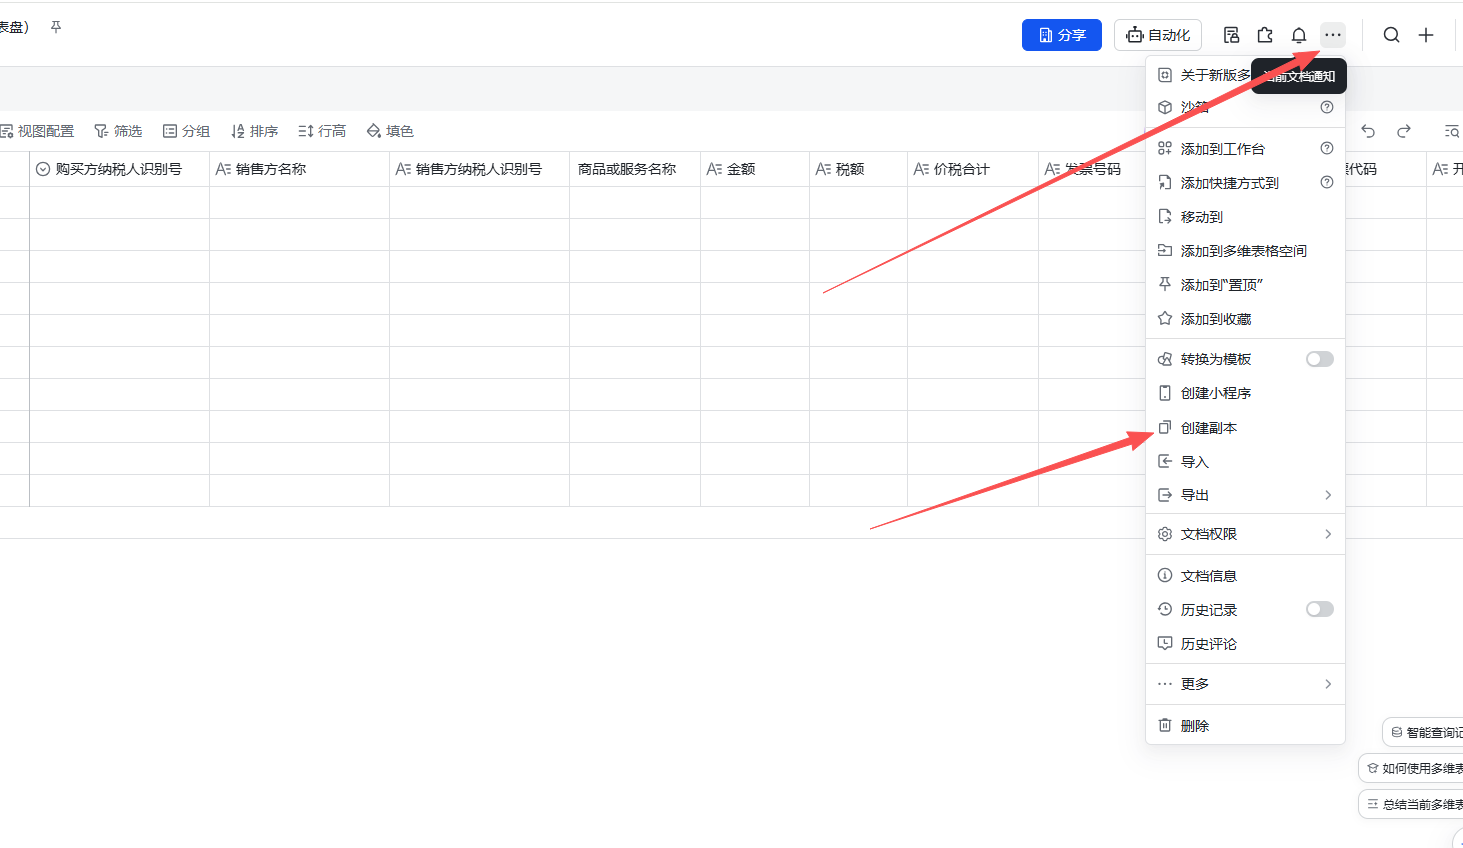This screenshot has height=848, width=1463.
Task: Open 视图配置 view settings
Action: (37, 131)
